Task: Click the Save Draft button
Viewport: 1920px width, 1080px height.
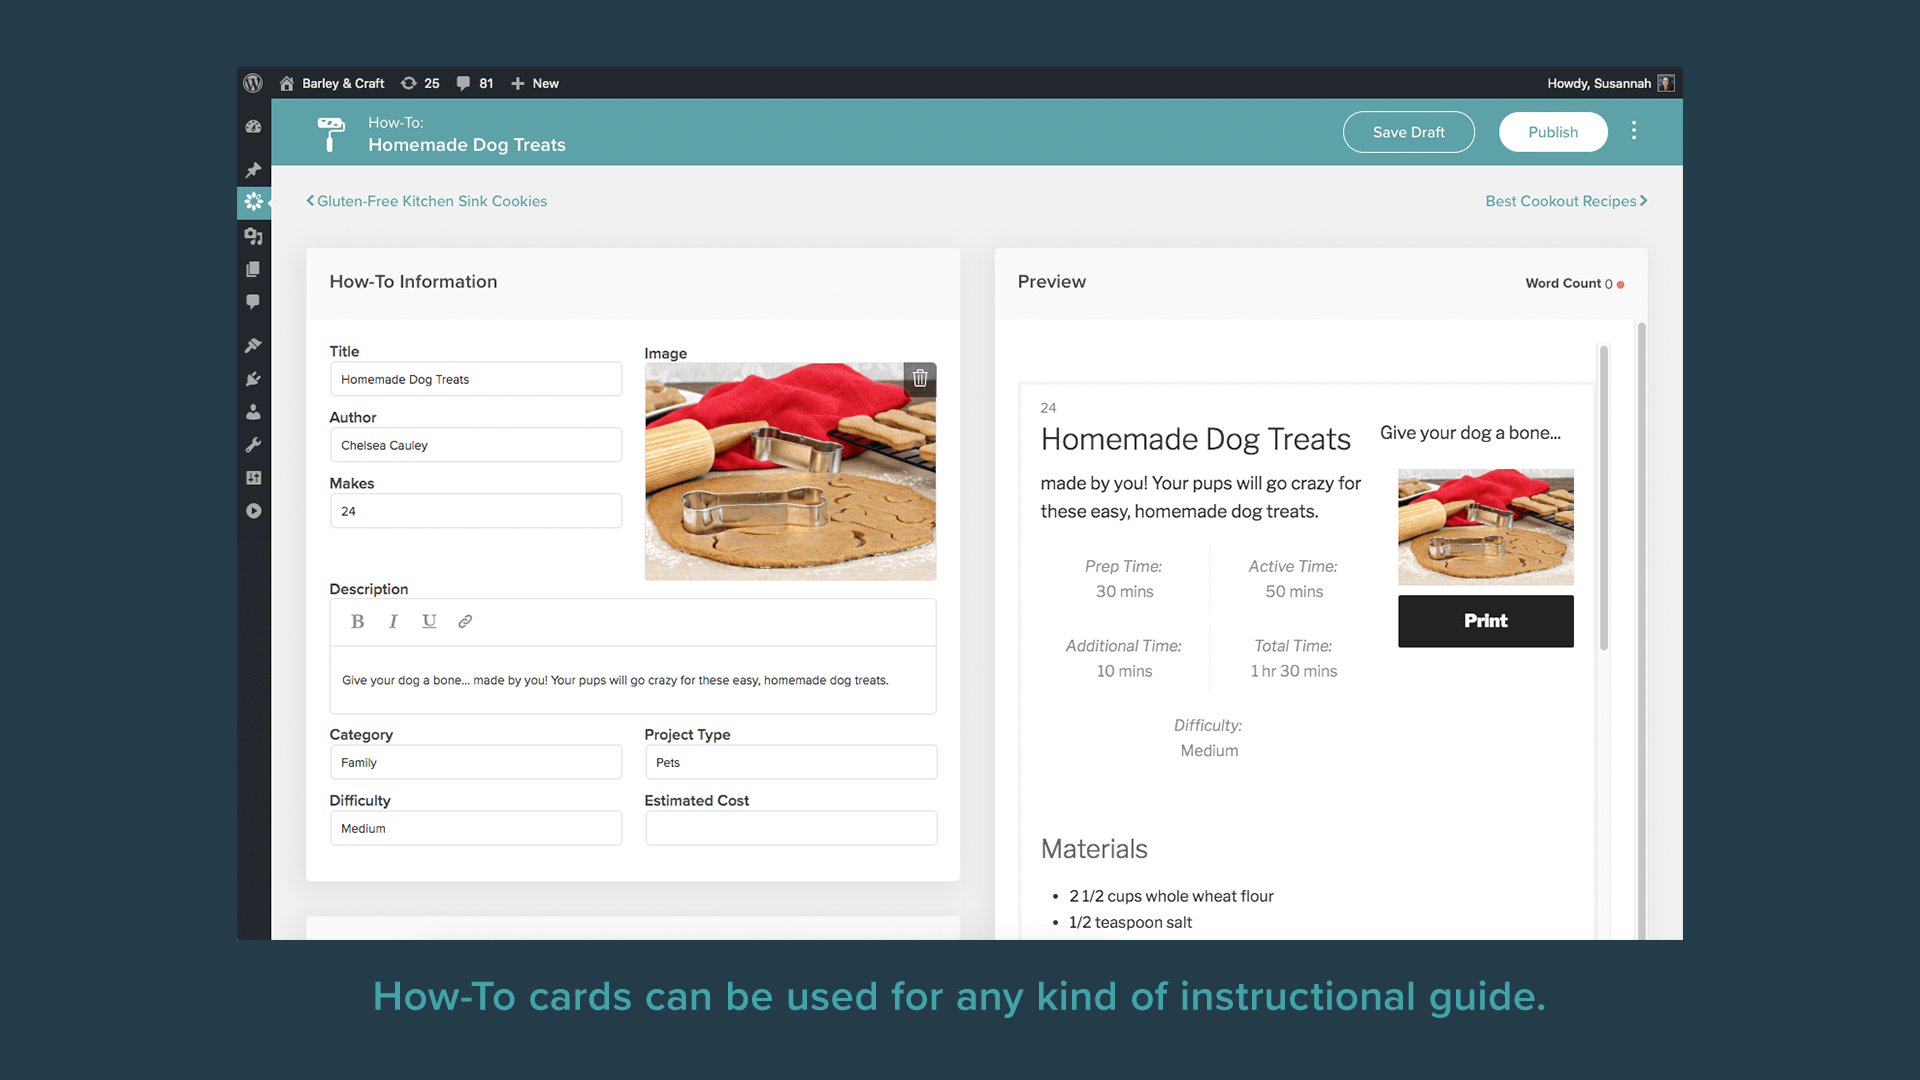Action: (x=1410, y=132)
